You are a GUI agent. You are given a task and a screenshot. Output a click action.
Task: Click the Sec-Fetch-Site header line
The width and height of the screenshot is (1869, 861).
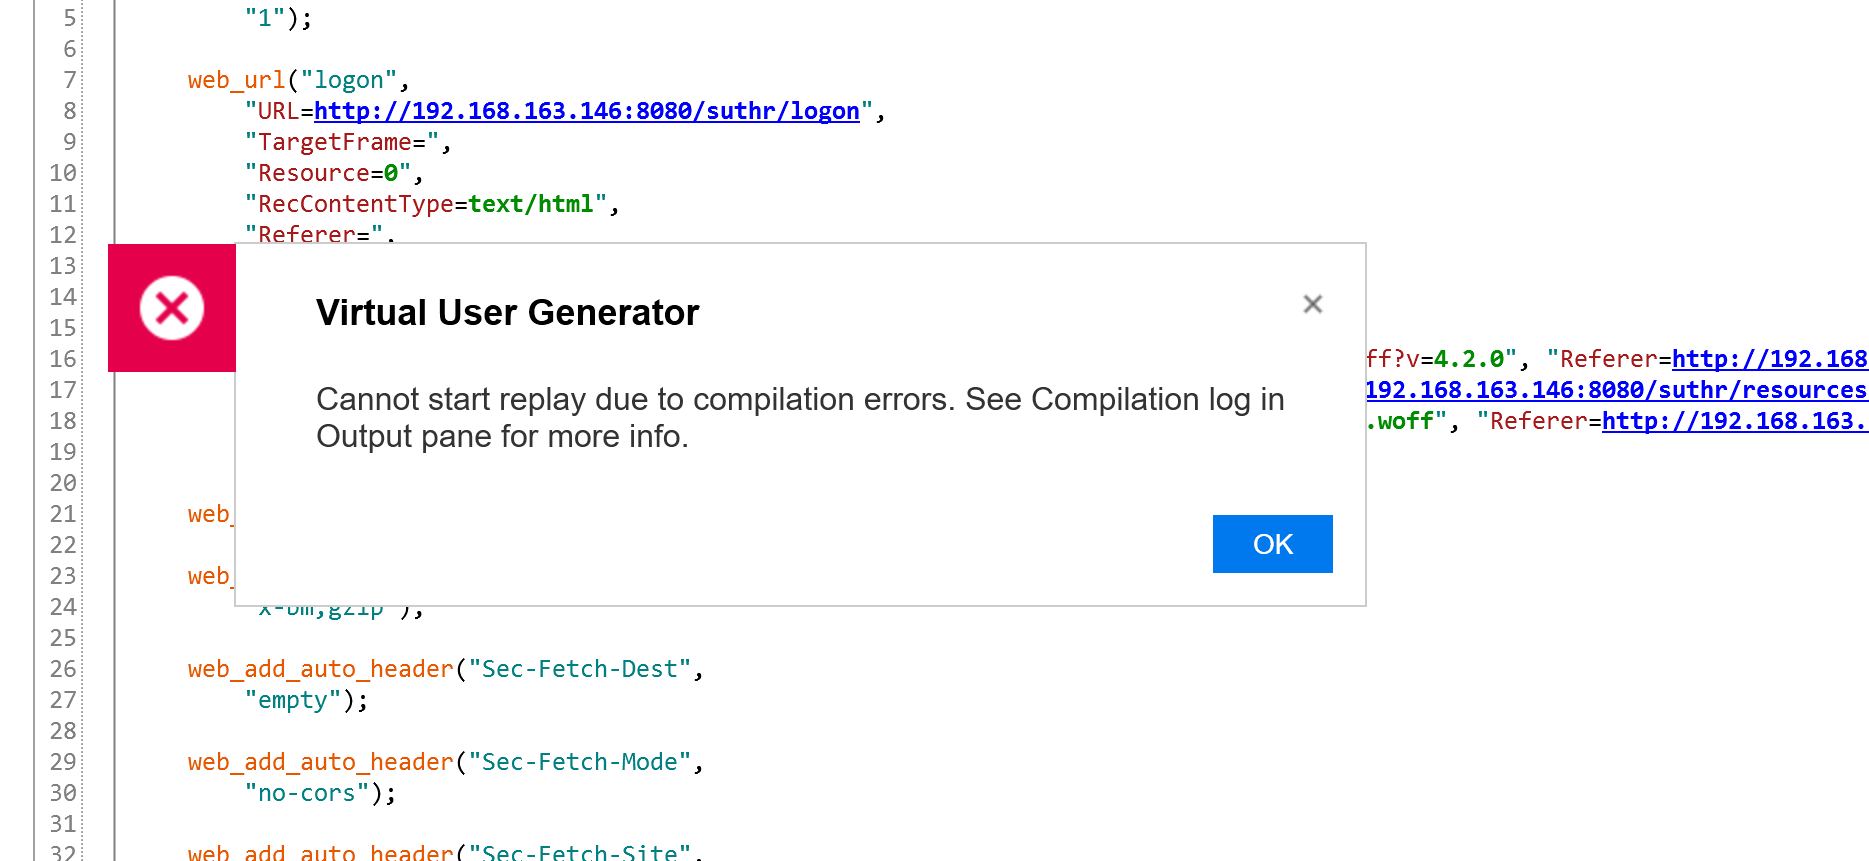tap(445, 851)
